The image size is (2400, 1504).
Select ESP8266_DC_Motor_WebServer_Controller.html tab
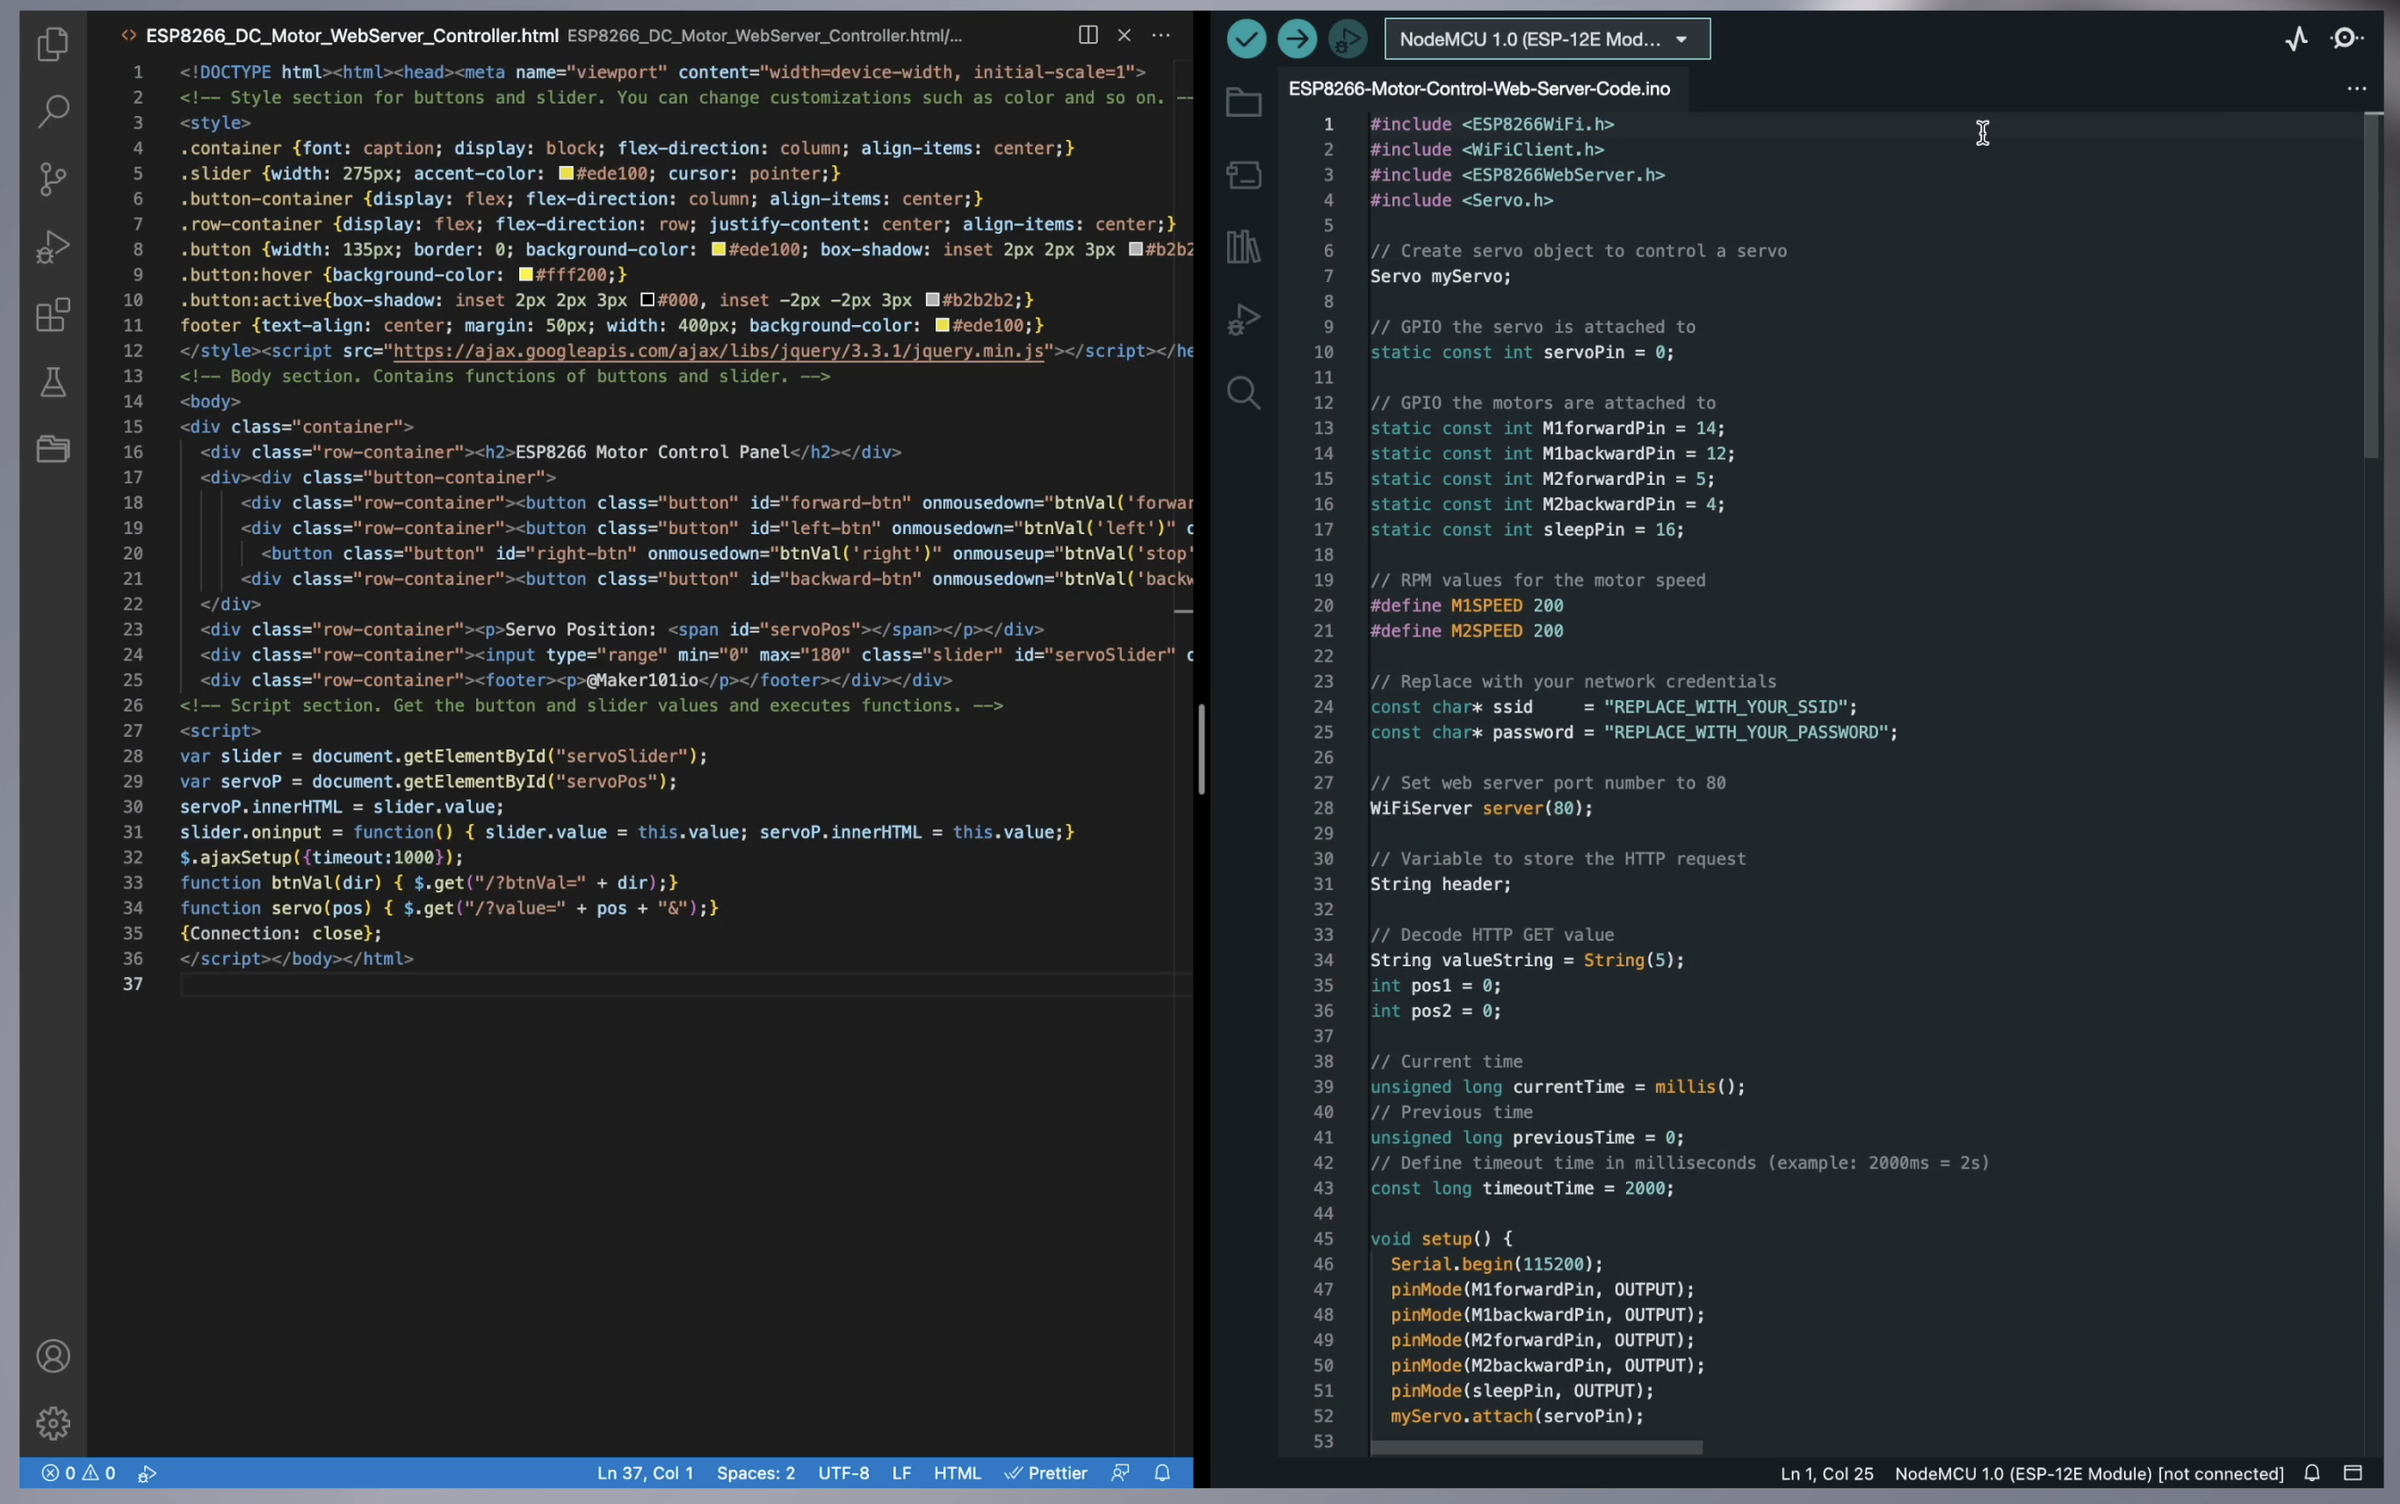click(x=351, y=36)
